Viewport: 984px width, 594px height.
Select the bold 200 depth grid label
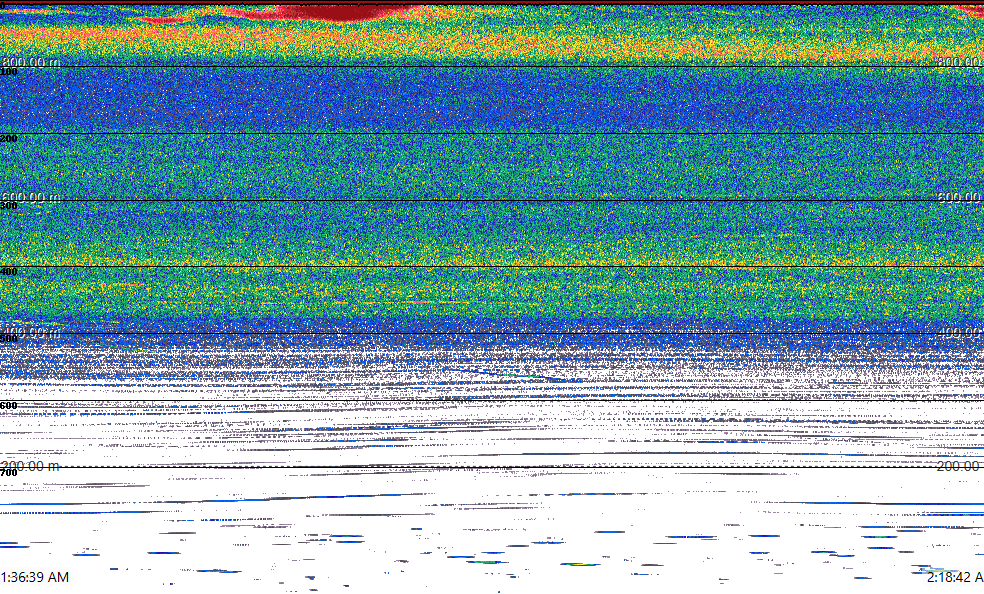9,138
